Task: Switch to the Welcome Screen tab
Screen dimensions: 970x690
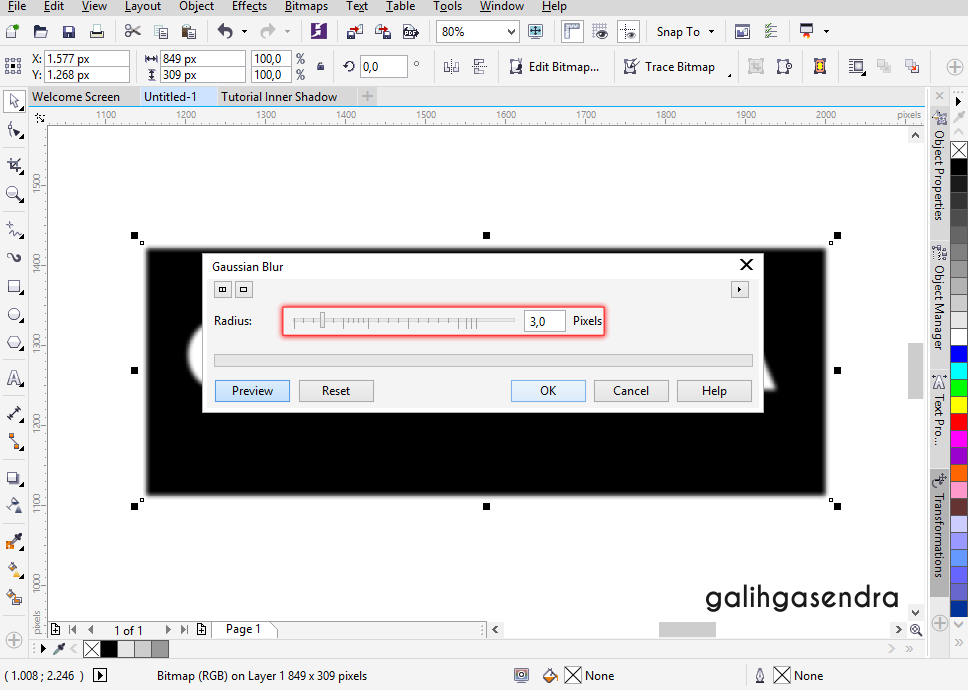Action: (80, 97)
